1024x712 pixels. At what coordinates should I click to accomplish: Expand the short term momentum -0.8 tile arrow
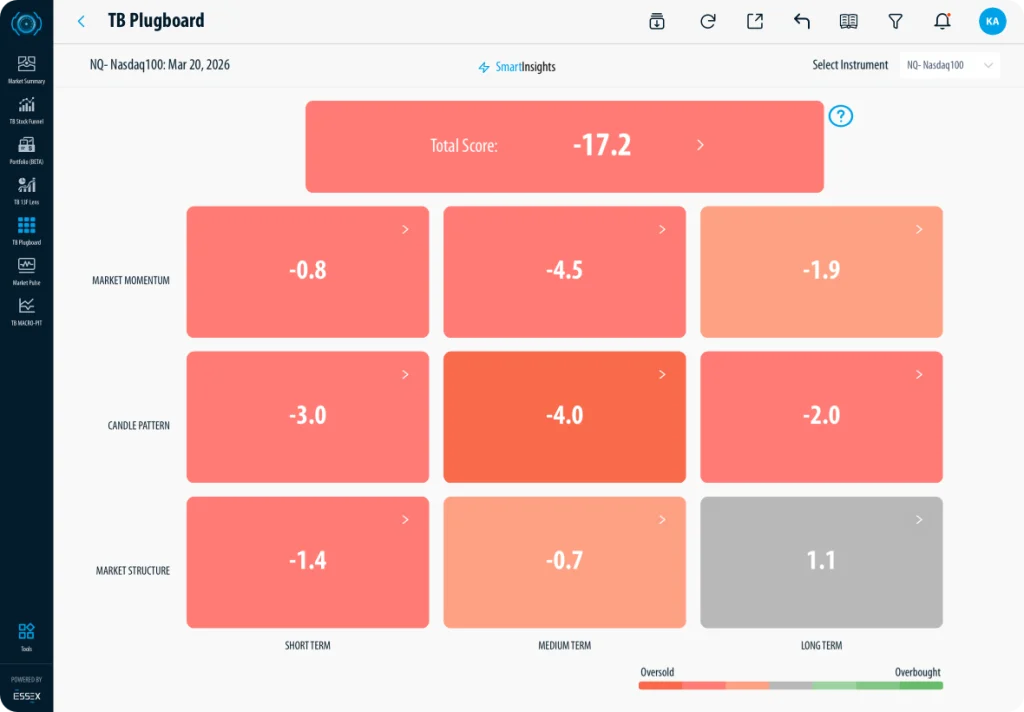[x=405, y=229]
